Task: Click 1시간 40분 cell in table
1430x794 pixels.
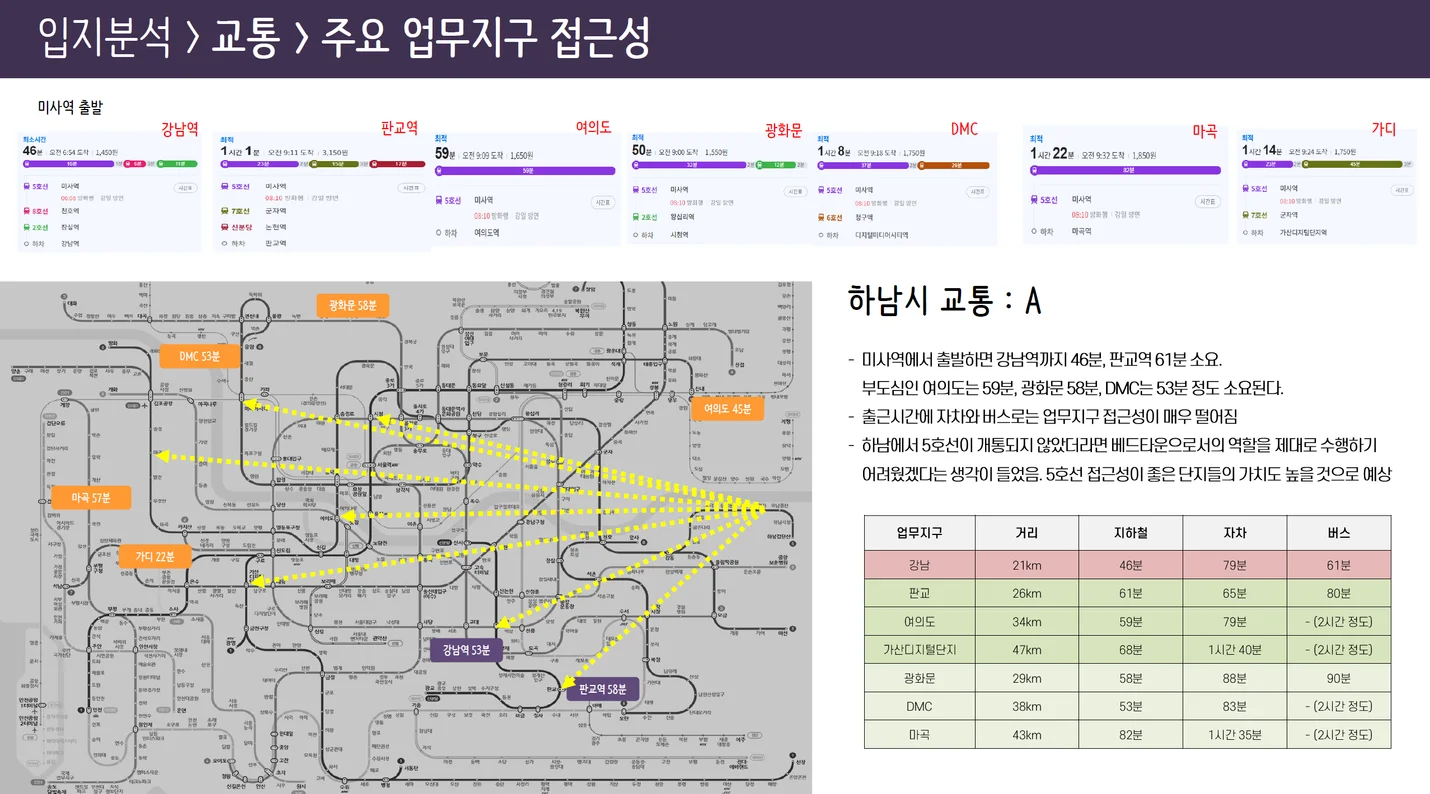Action: pos(1234,650)
